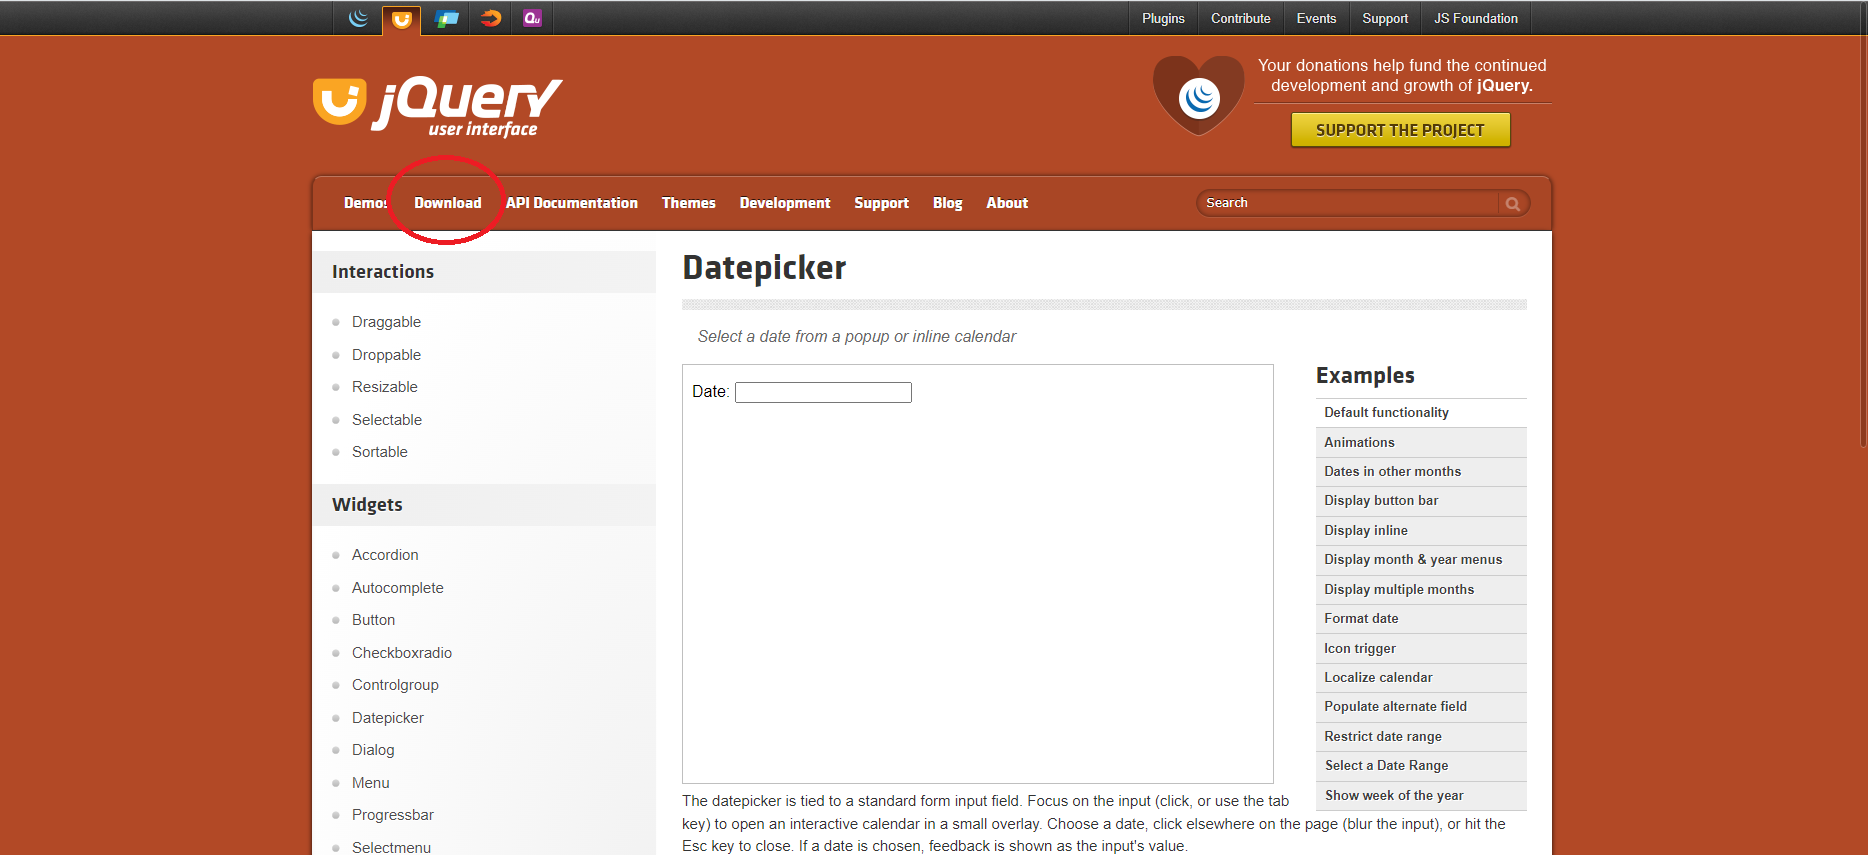Open Droppable demo
The image size is (1868, 855).
[386, 355]
